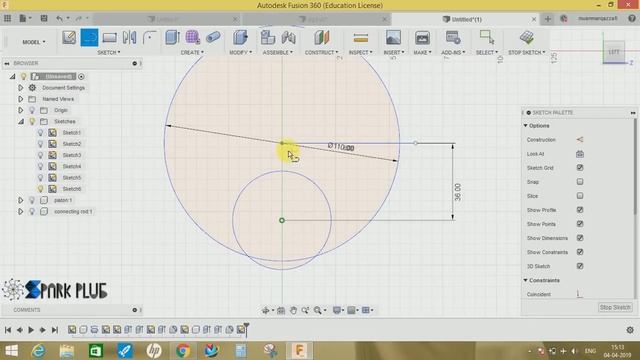Open the MAKE menu
Image resolution: width=640 pixels, height=360 pixels.
coord(422,53)
